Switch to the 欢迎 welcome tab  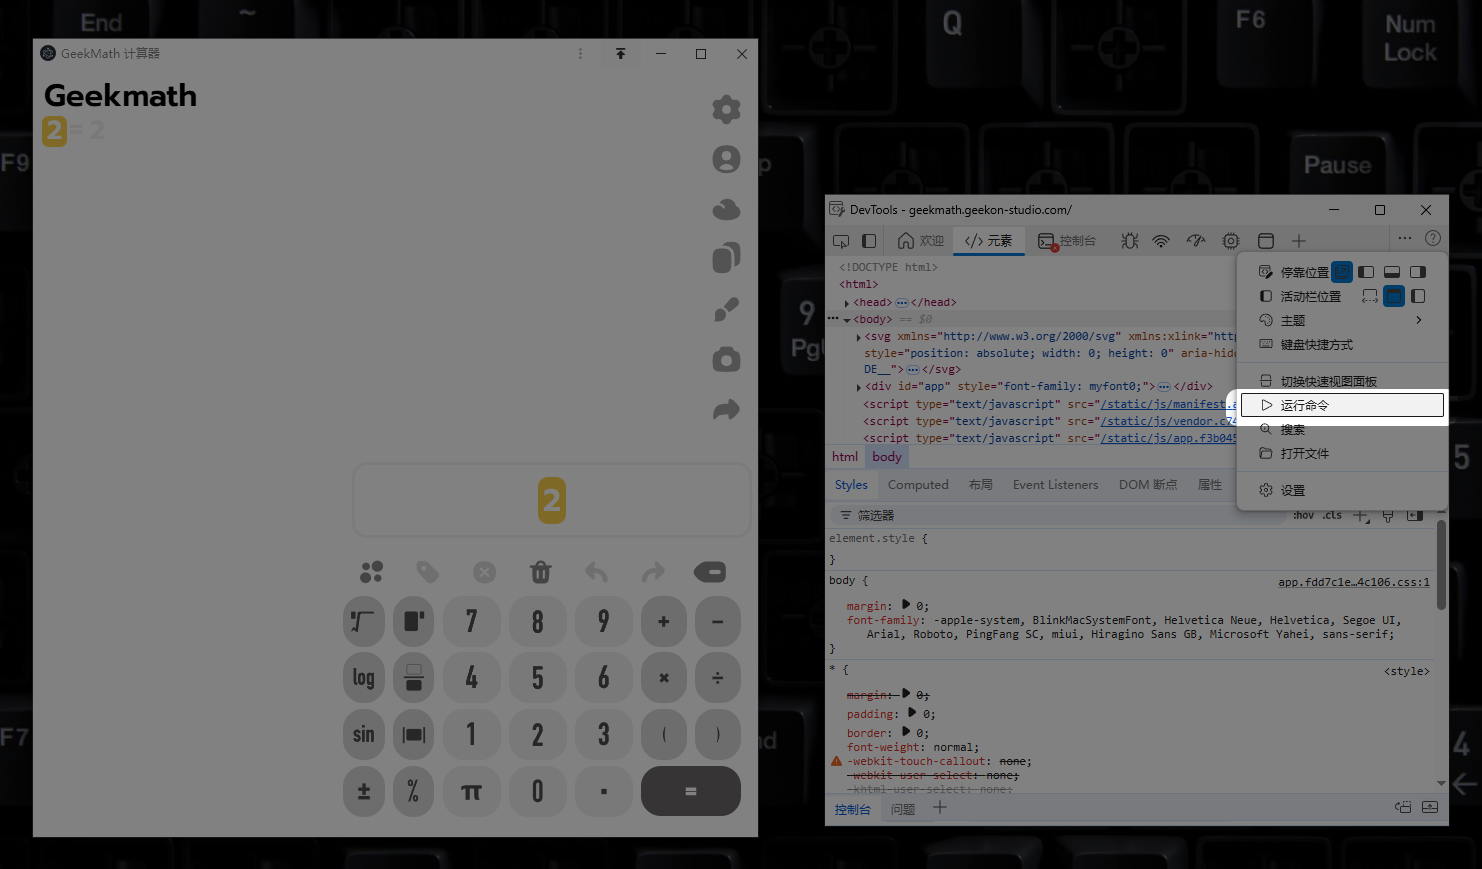pyautogui.click(x=921, y=241)
